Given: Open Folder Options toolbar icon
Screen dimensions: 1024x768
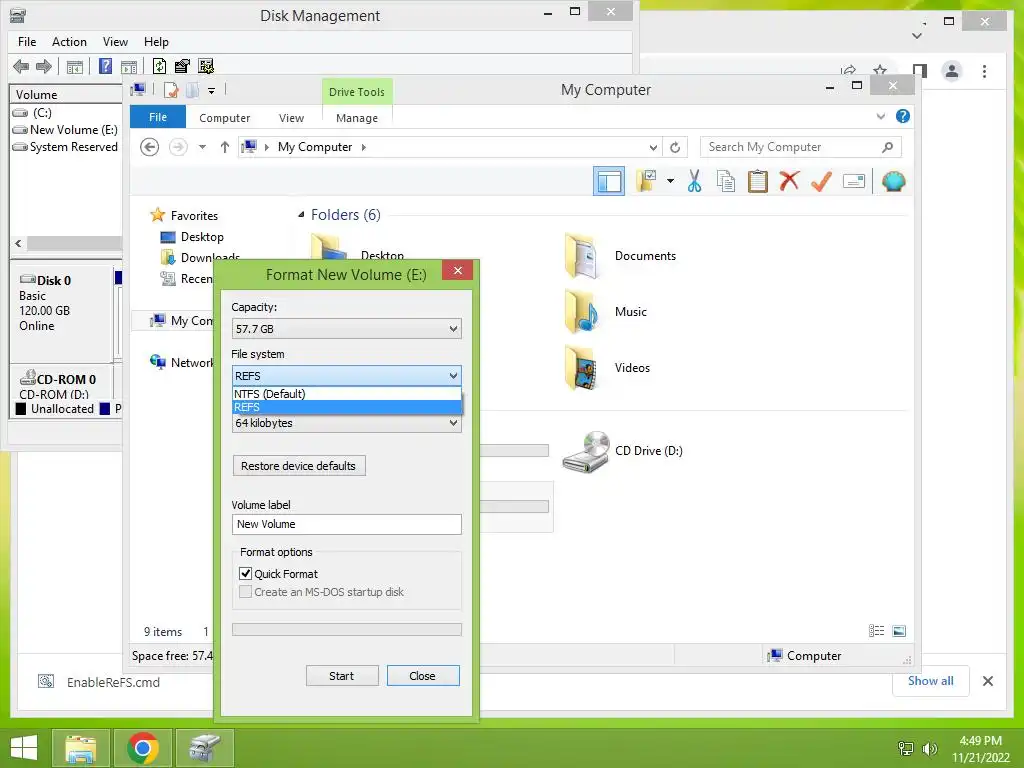Looking at the screenshot, I should [647, 181].
